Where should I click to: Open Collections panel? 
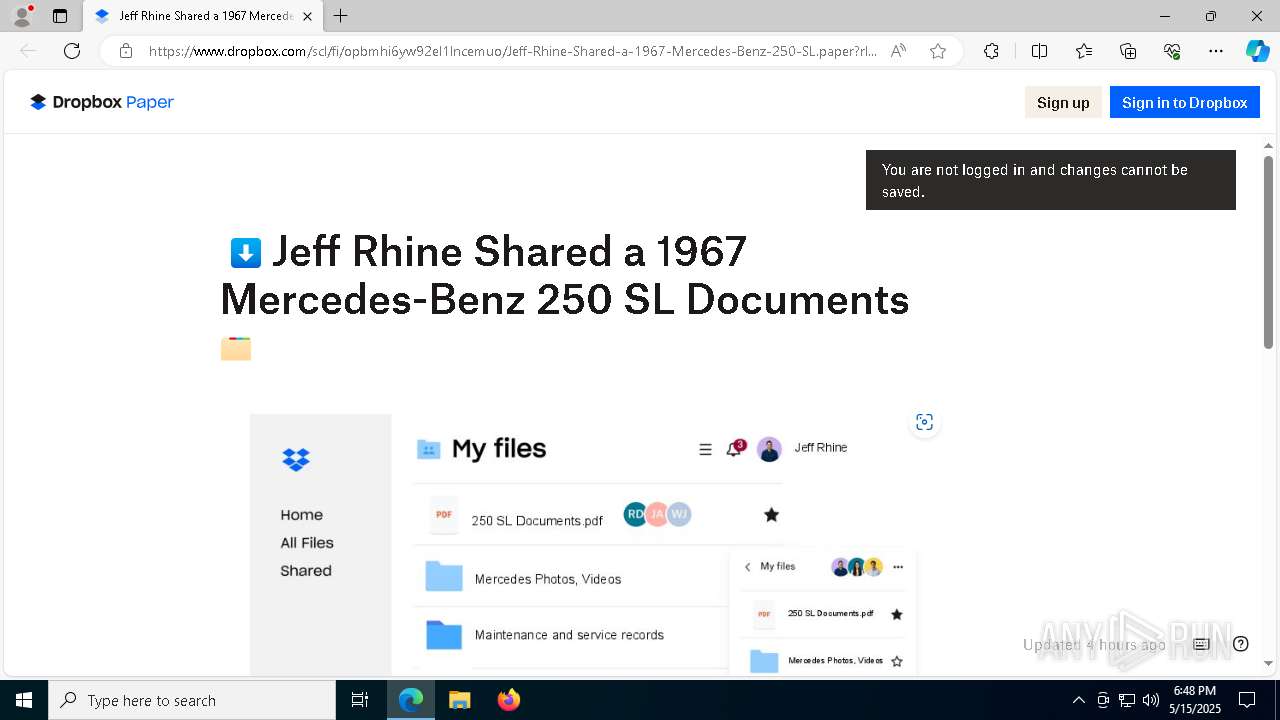coord(1128,51)
